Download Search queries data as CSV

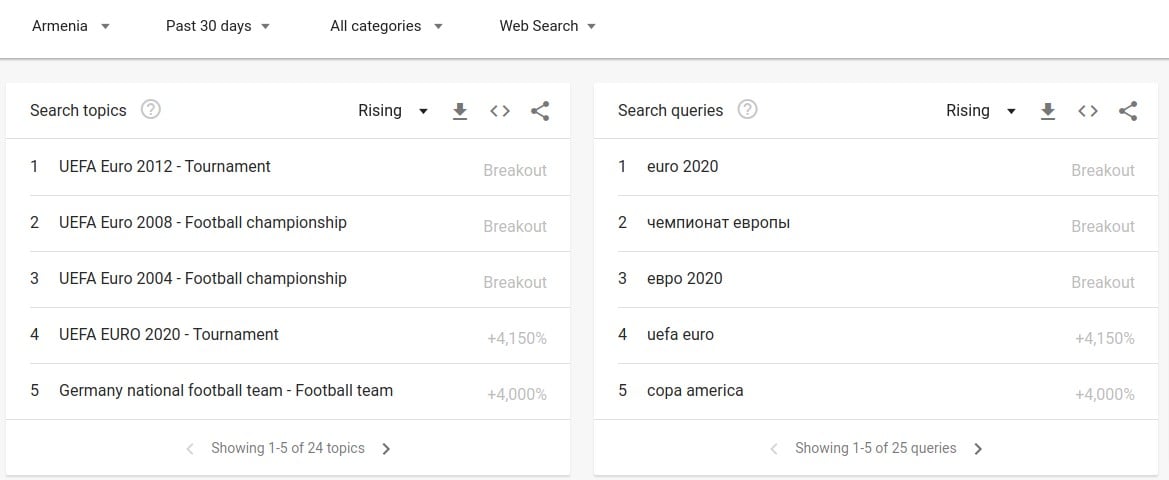tap(1048, 111)
